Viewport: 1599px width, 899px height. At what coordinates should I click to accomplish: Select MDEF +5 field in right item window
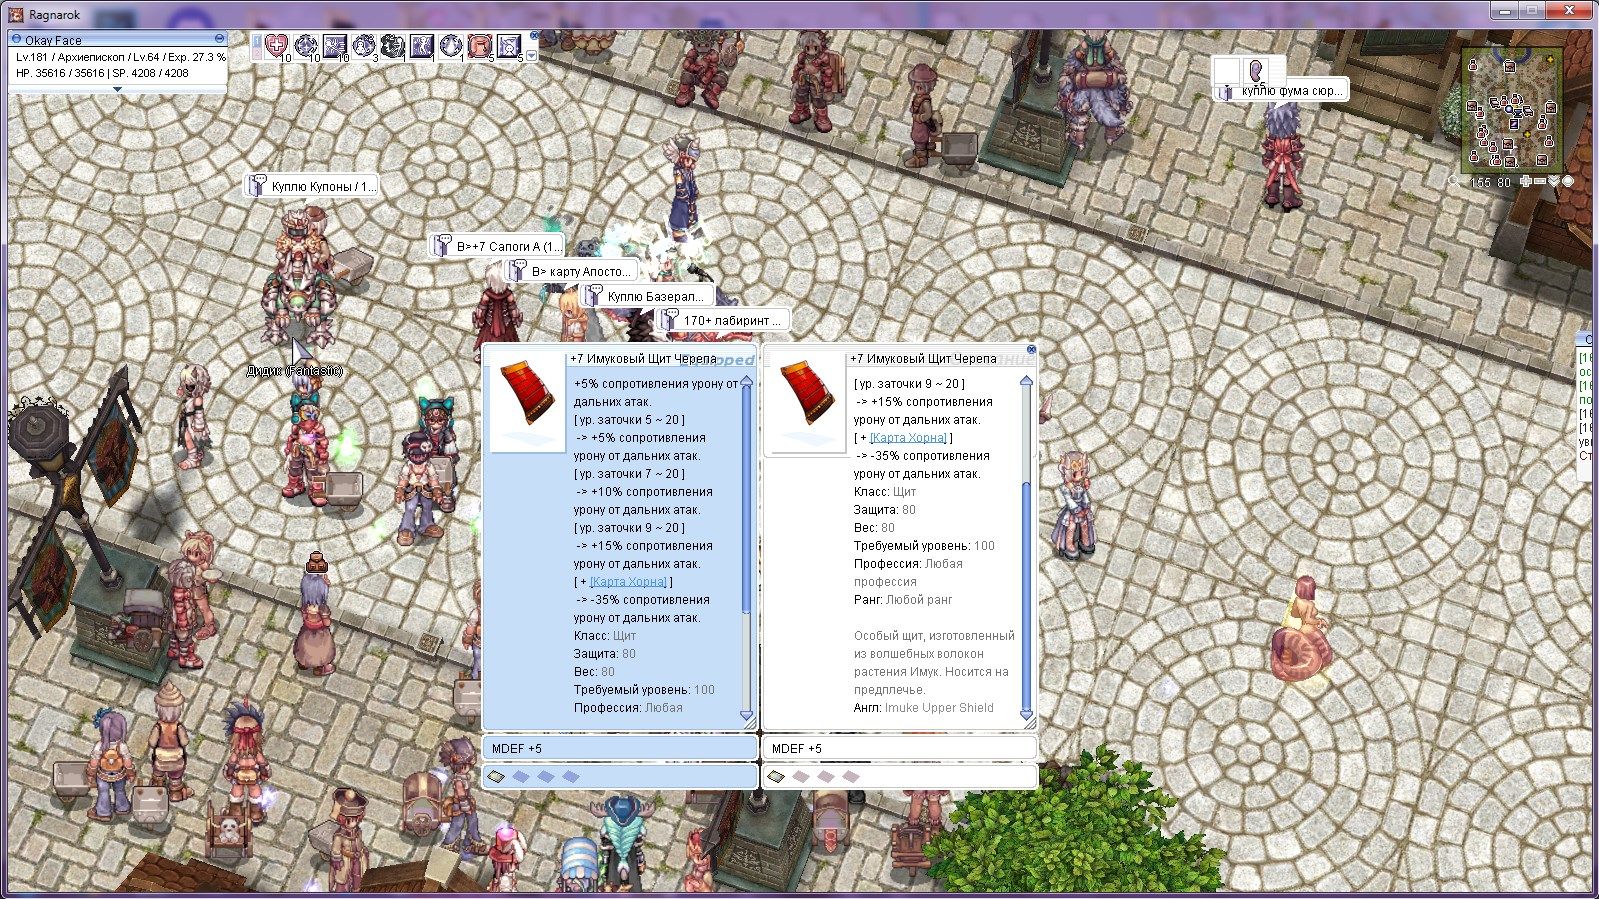(900, 748)
